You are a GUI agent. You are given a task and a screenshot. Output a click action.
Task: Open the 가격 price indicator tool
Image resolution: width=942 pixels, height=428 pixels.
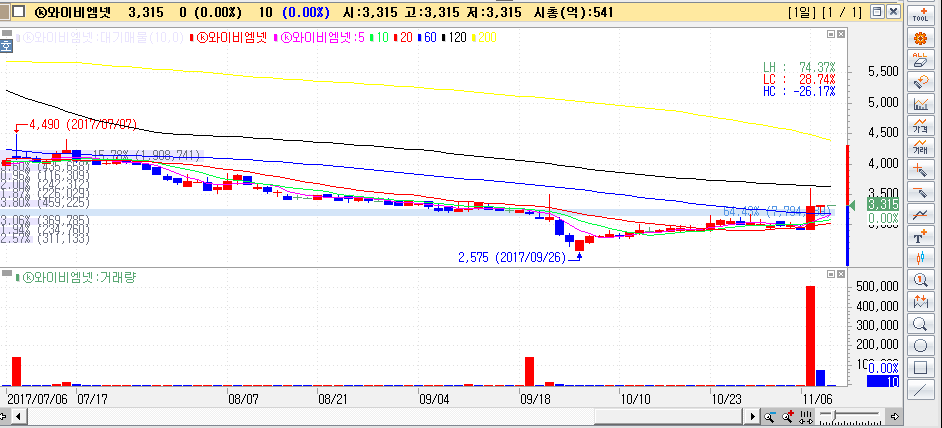921,125
